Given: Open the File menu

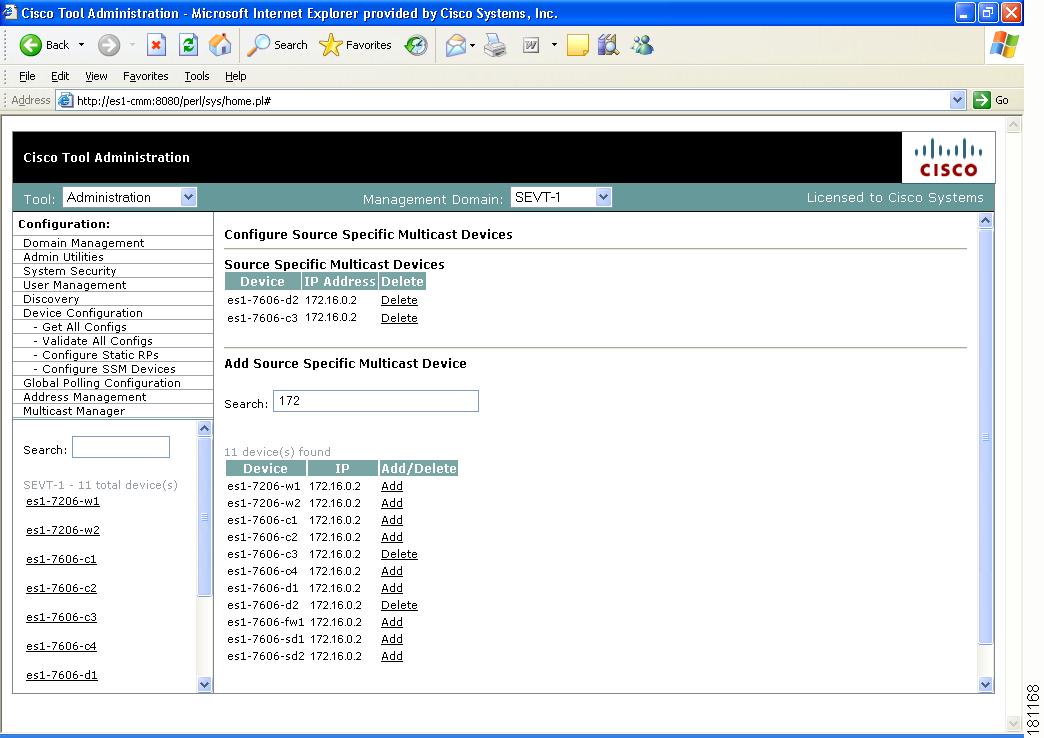Looking at the screenshot, I should pos(27,76).
